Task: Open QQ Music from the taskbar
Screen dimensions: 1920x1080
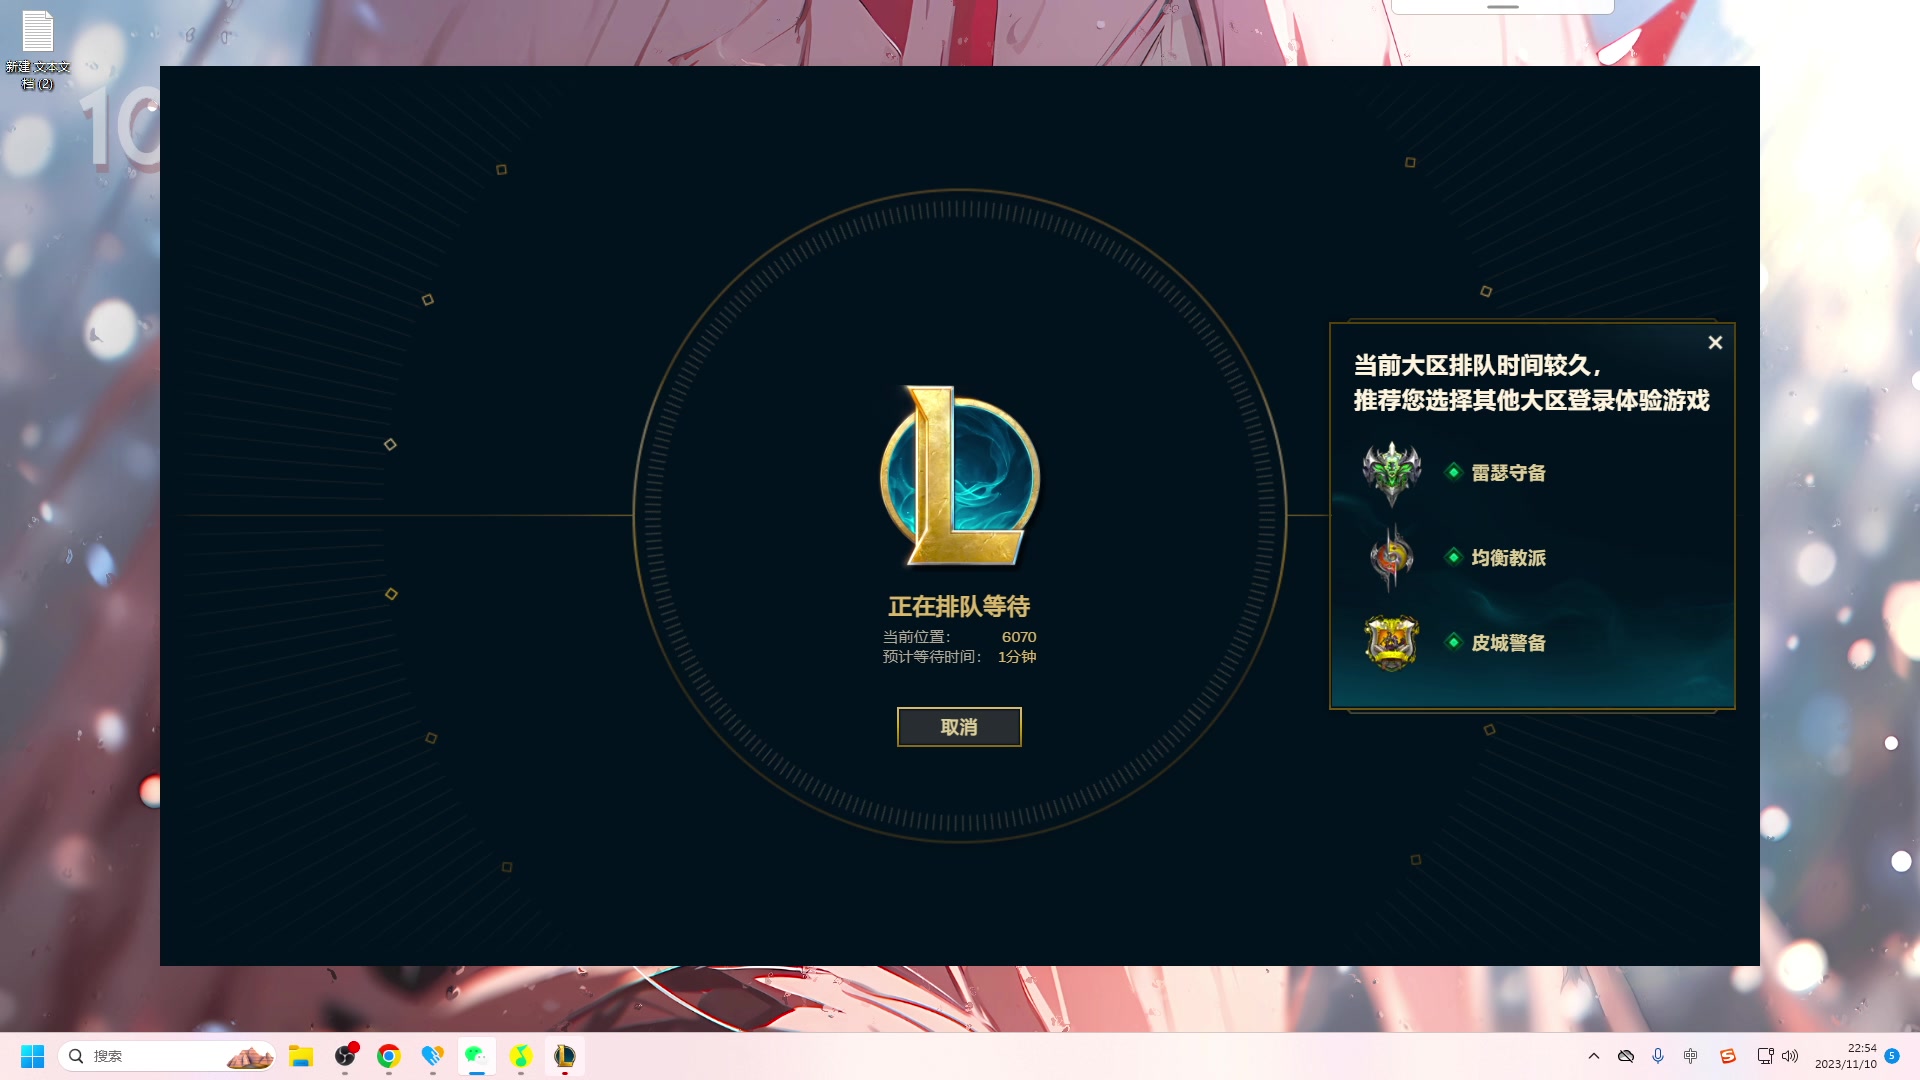Action: 521,1056
